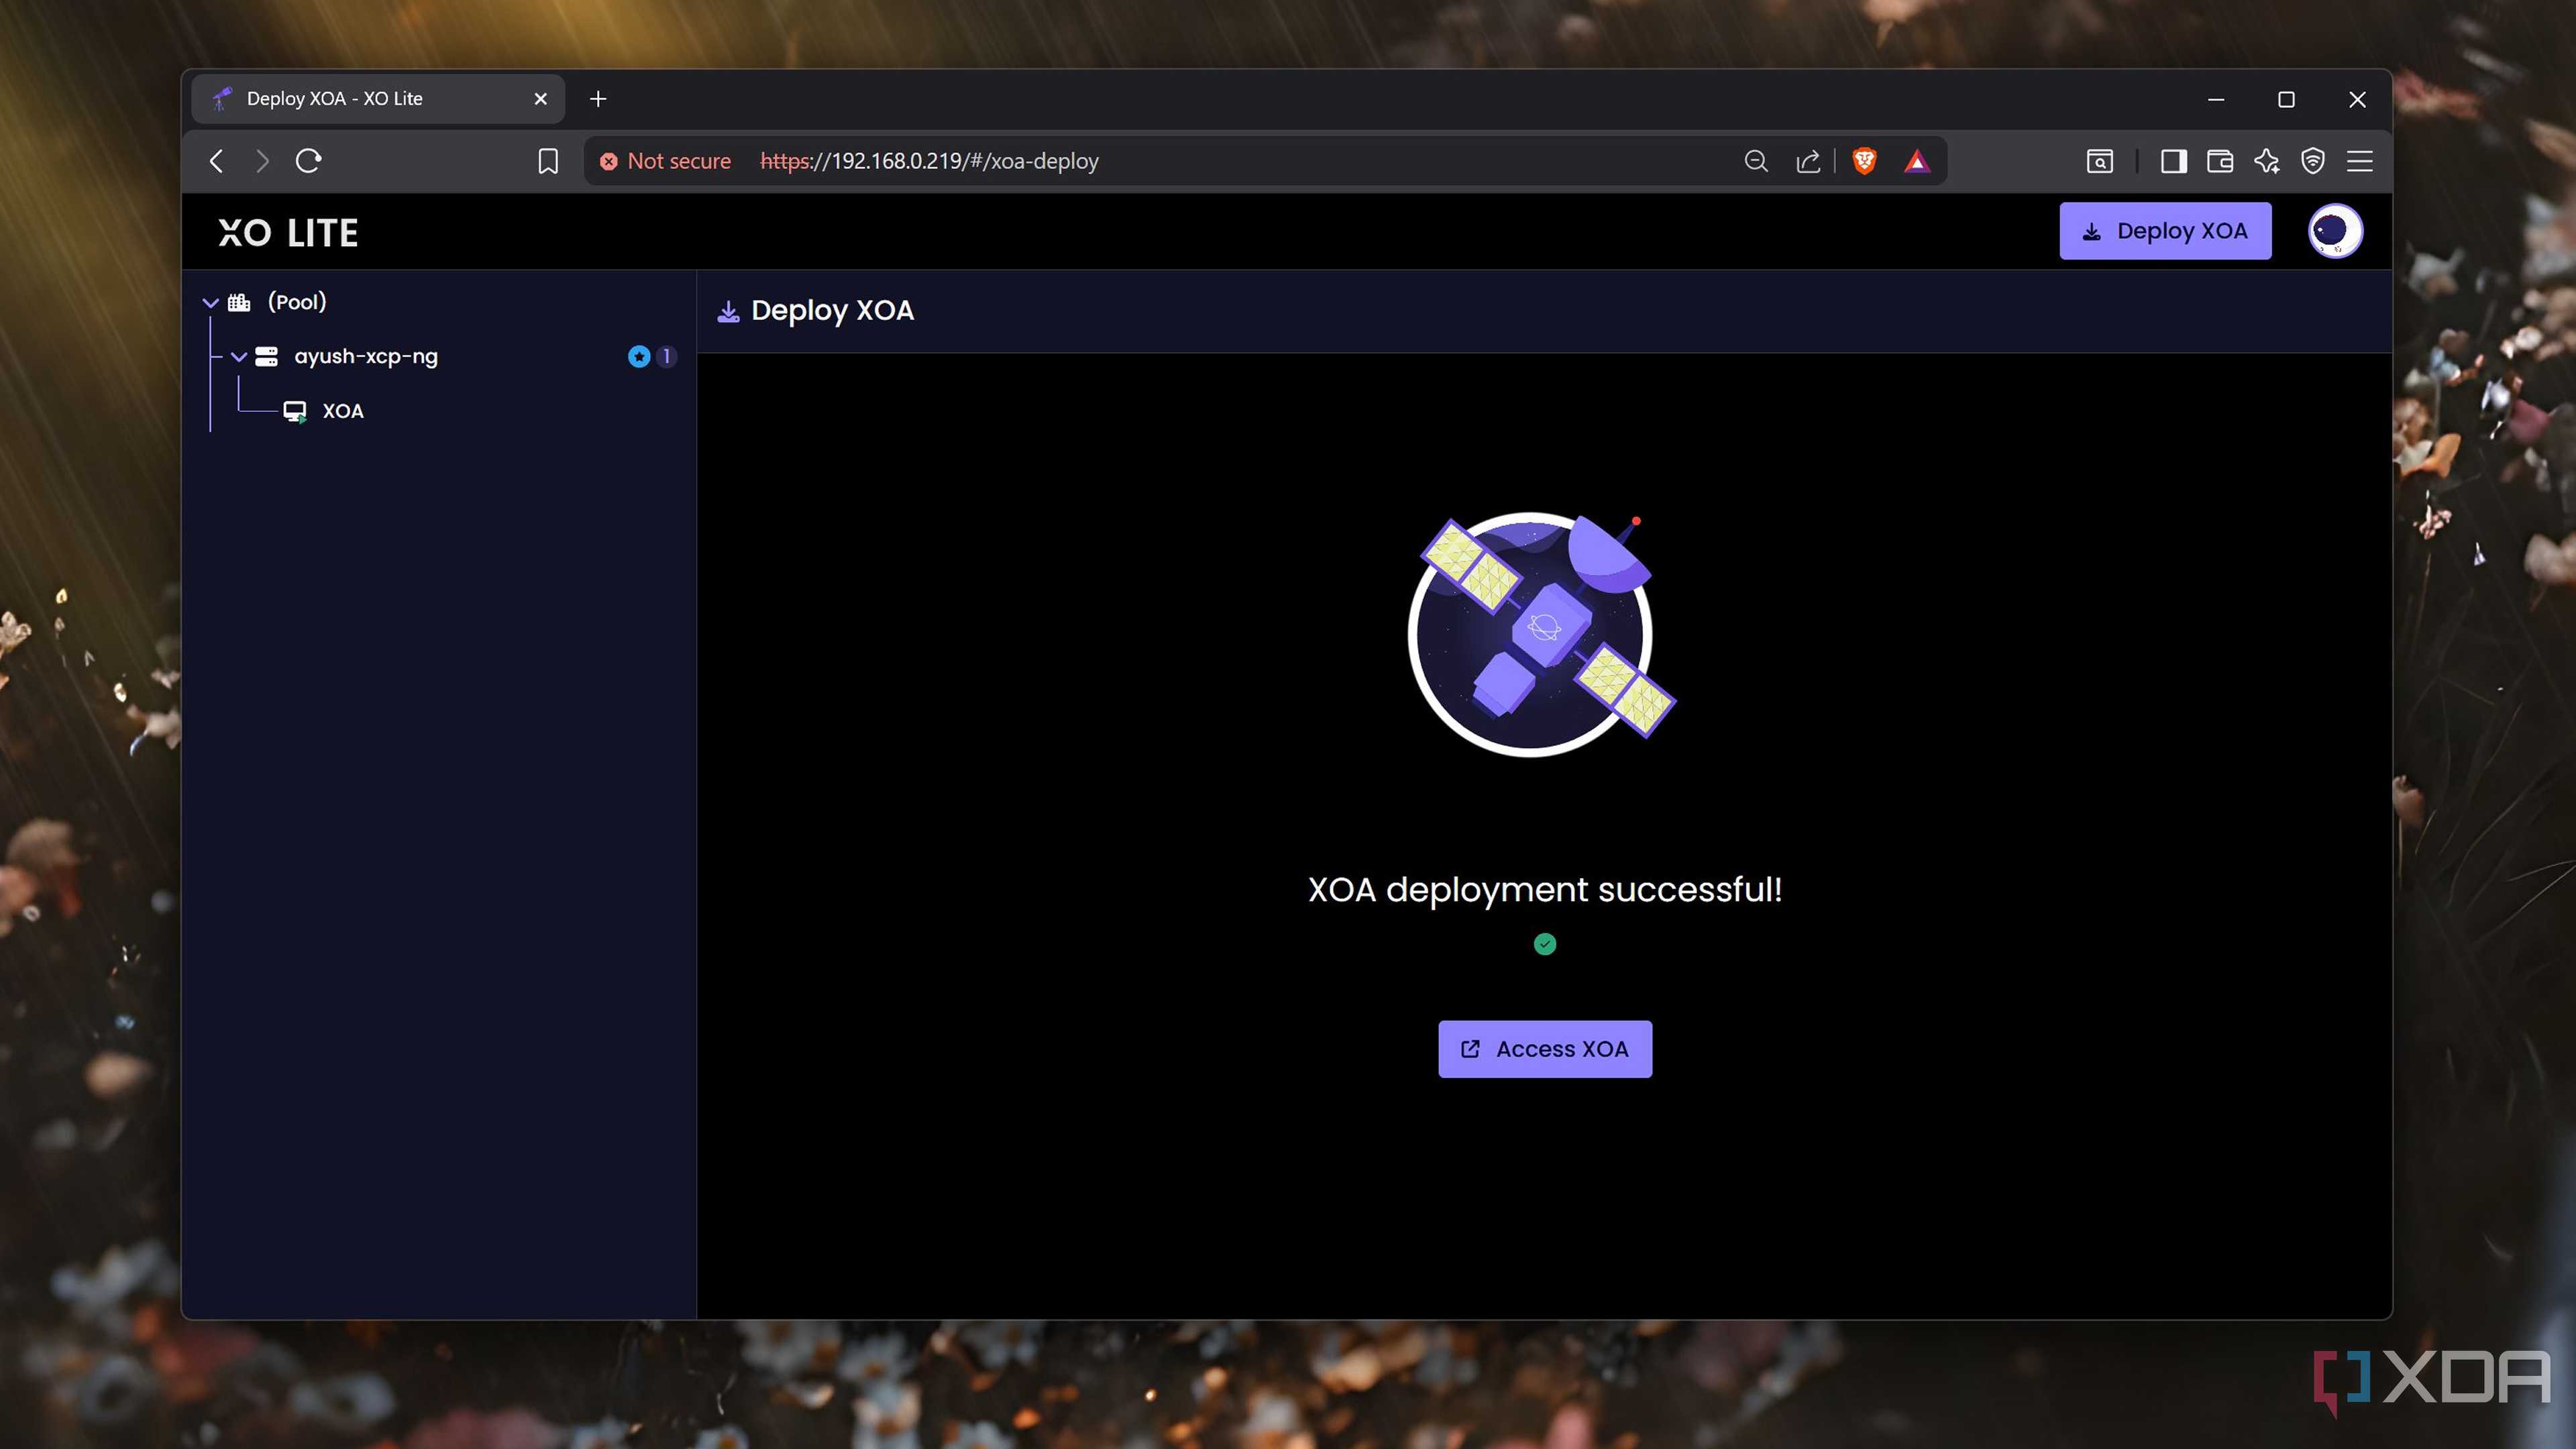Click the master host star badge
This screenshot has width=2576, height=1449.
click(x=639, y=356)
